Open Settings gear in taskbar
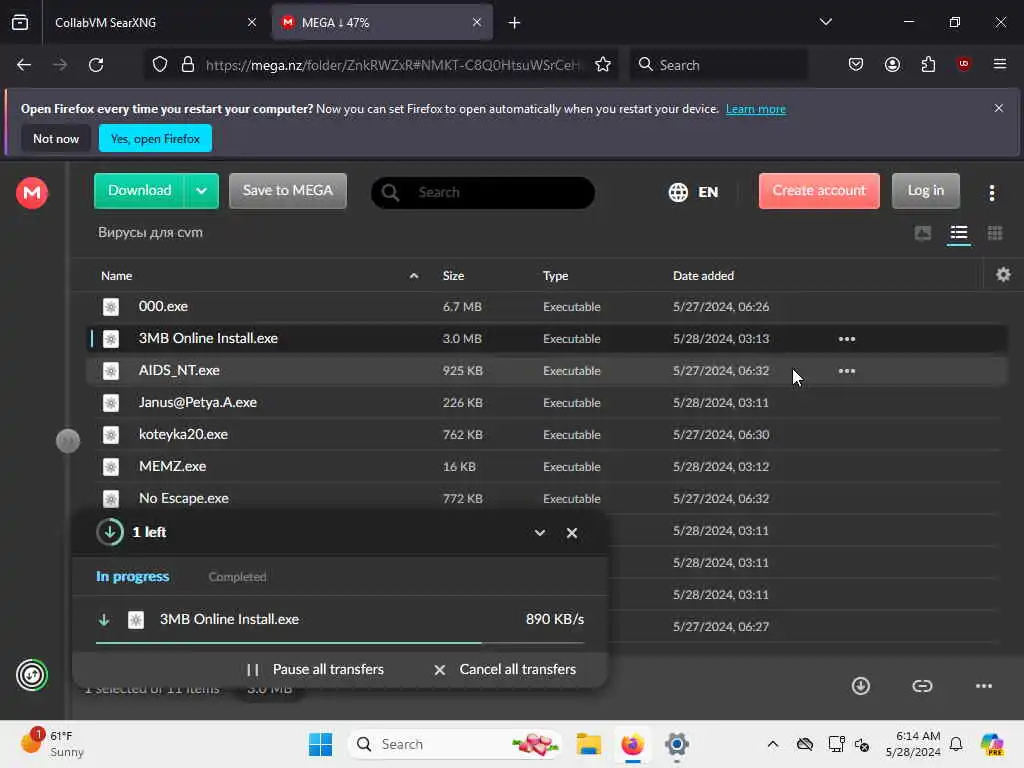Image resolution: width=1024 pixels, height=768 pixels. pyautogui.click(x=677, y=744)
